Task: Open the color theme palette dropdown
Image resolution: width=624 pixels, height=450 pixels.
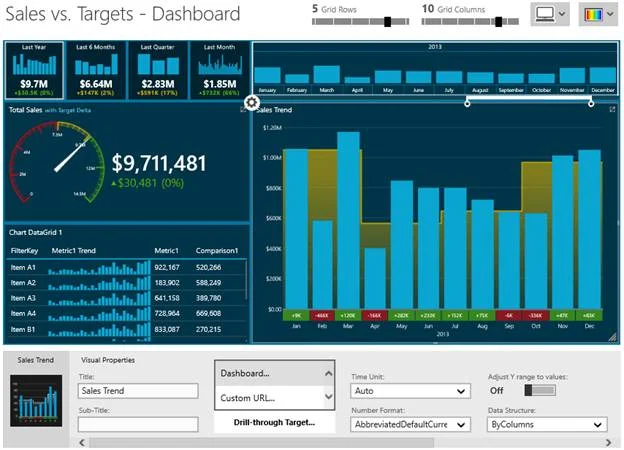Action: point(598,14)
